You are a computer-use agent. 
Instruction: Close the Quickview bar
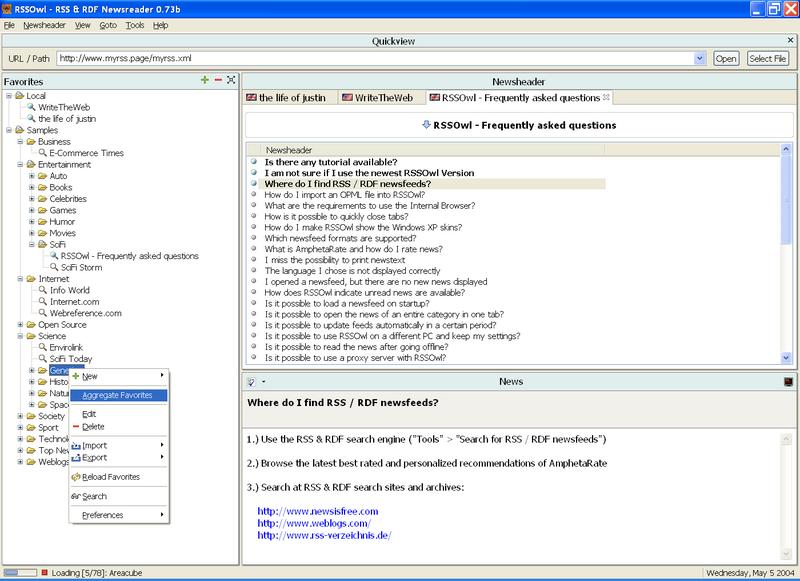click(790, 40)
